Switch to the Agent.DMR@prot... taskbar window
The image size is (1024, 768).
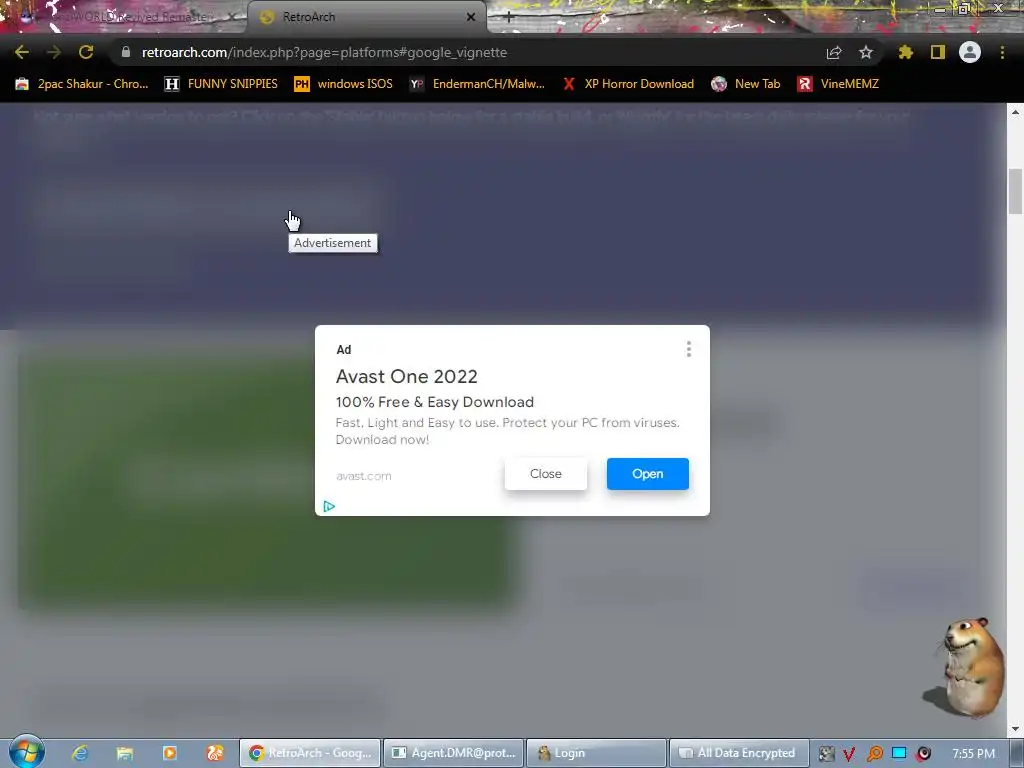[x=453, y=753]
